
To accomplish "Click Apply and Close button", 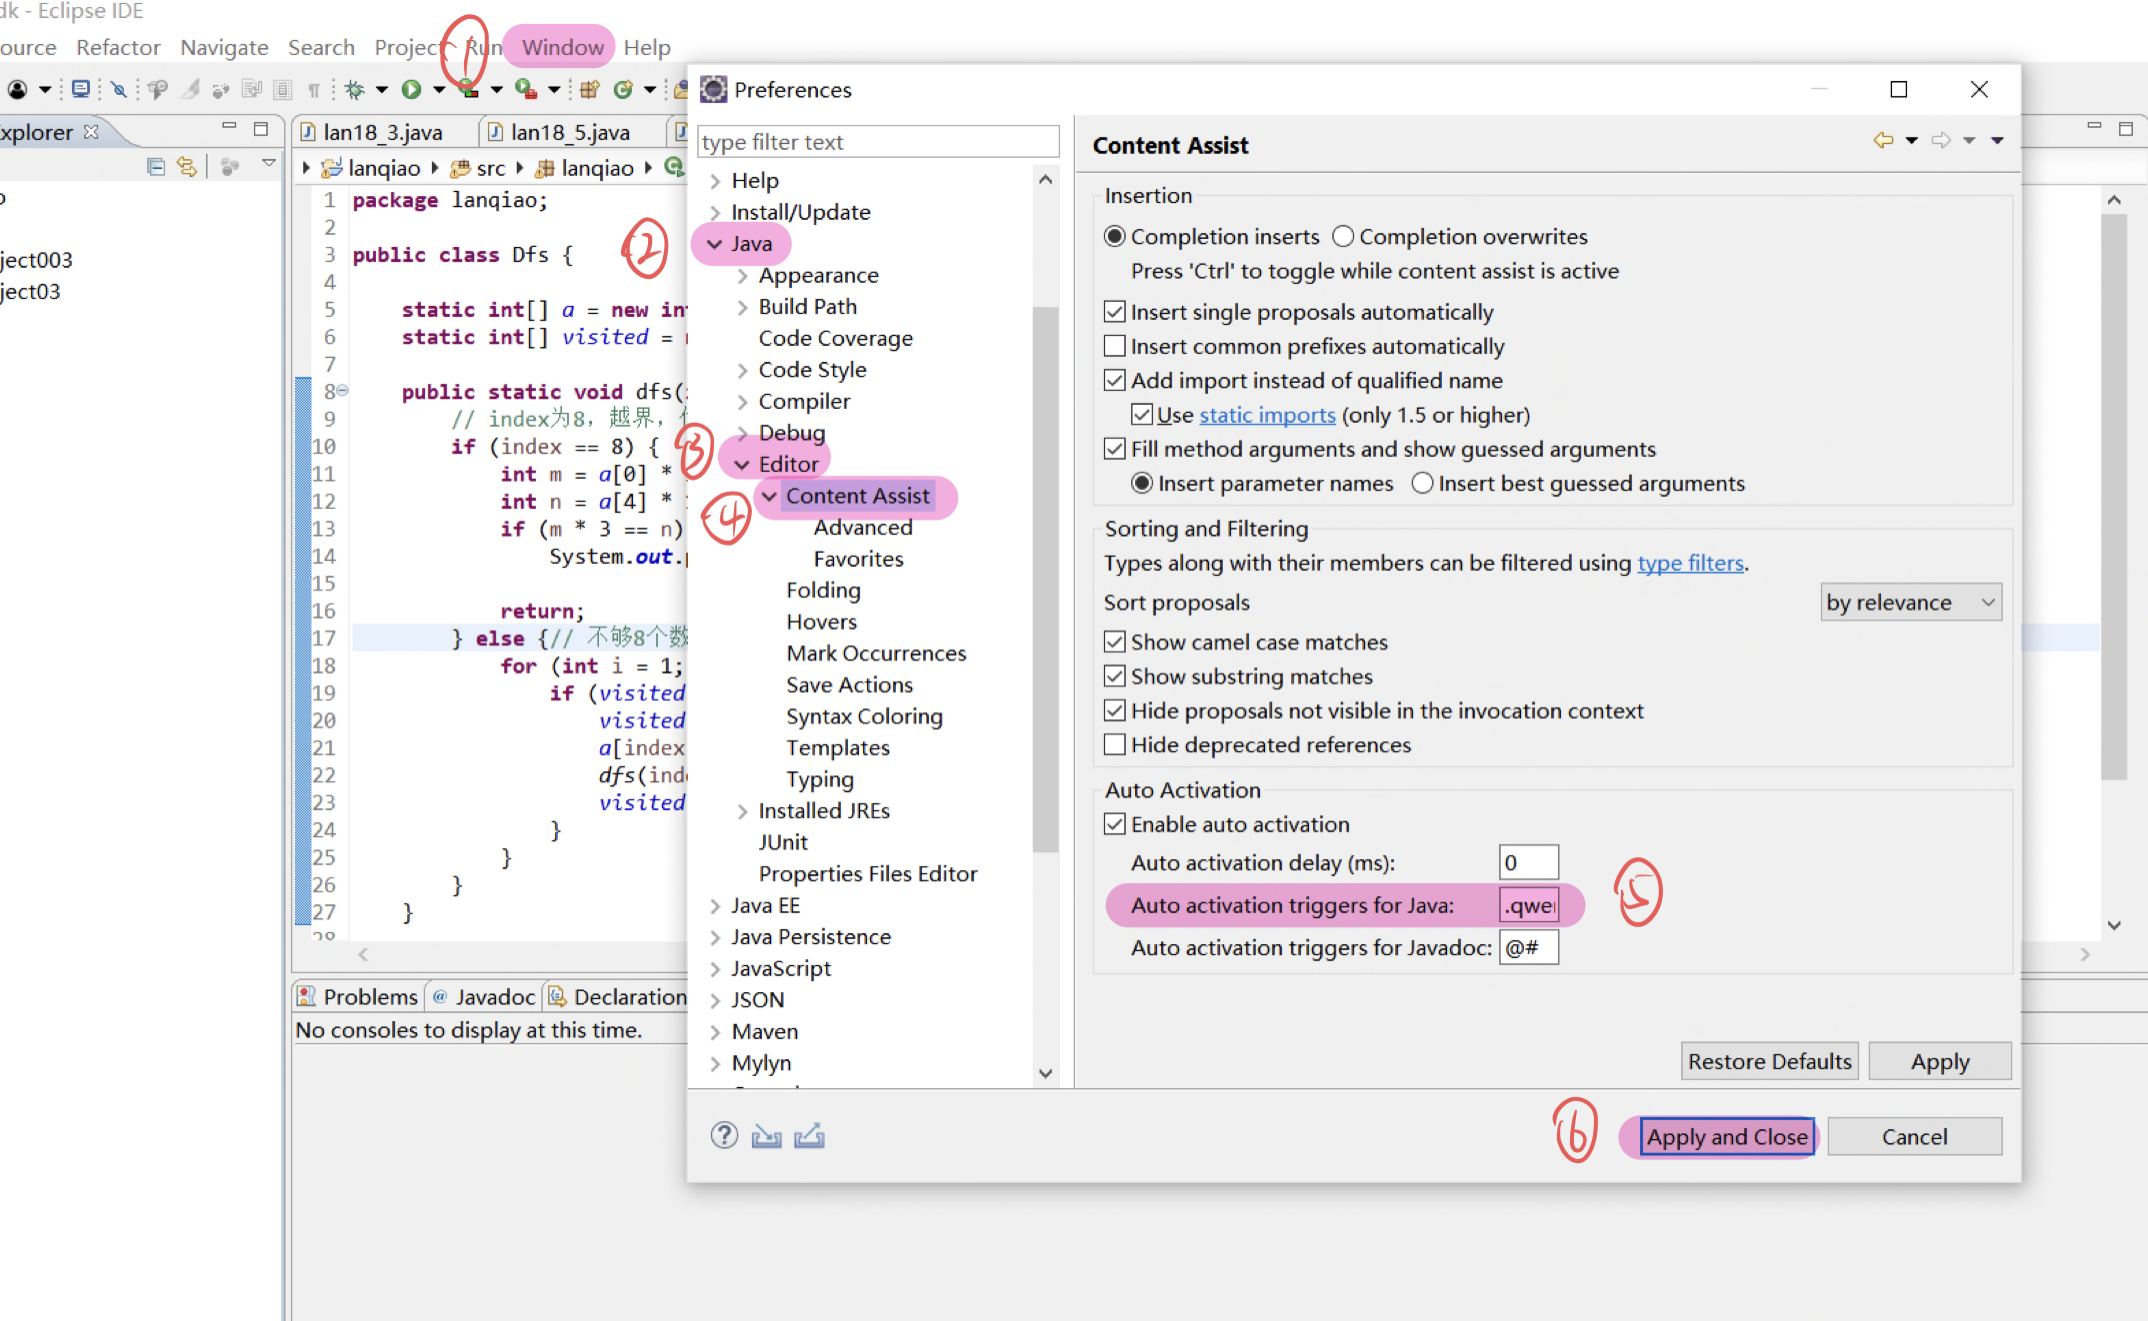I will point(1727,1137).
